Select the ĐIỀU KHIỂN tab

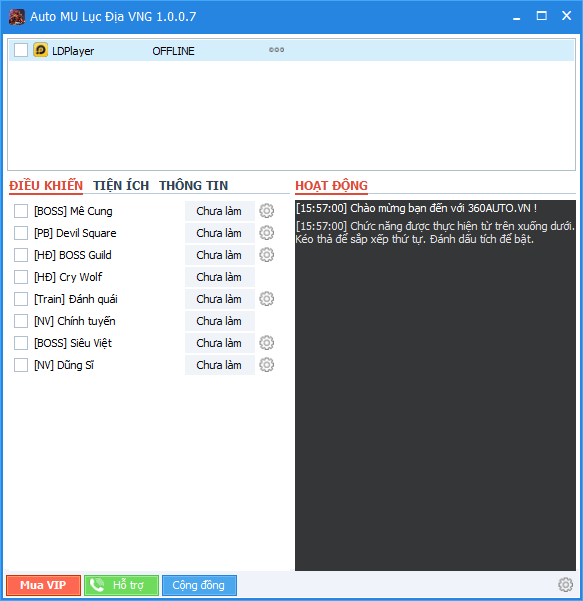(x=46, y=186)
